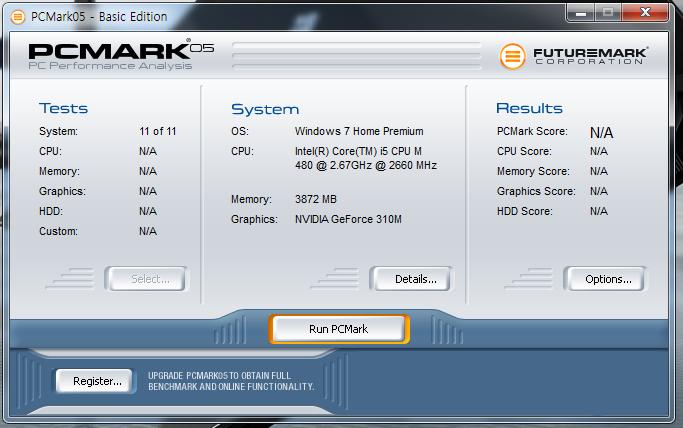Click 'NVIDIA GeForce 310M' graphics value
This screenshot has height=428, width=683.
(348, 219)
